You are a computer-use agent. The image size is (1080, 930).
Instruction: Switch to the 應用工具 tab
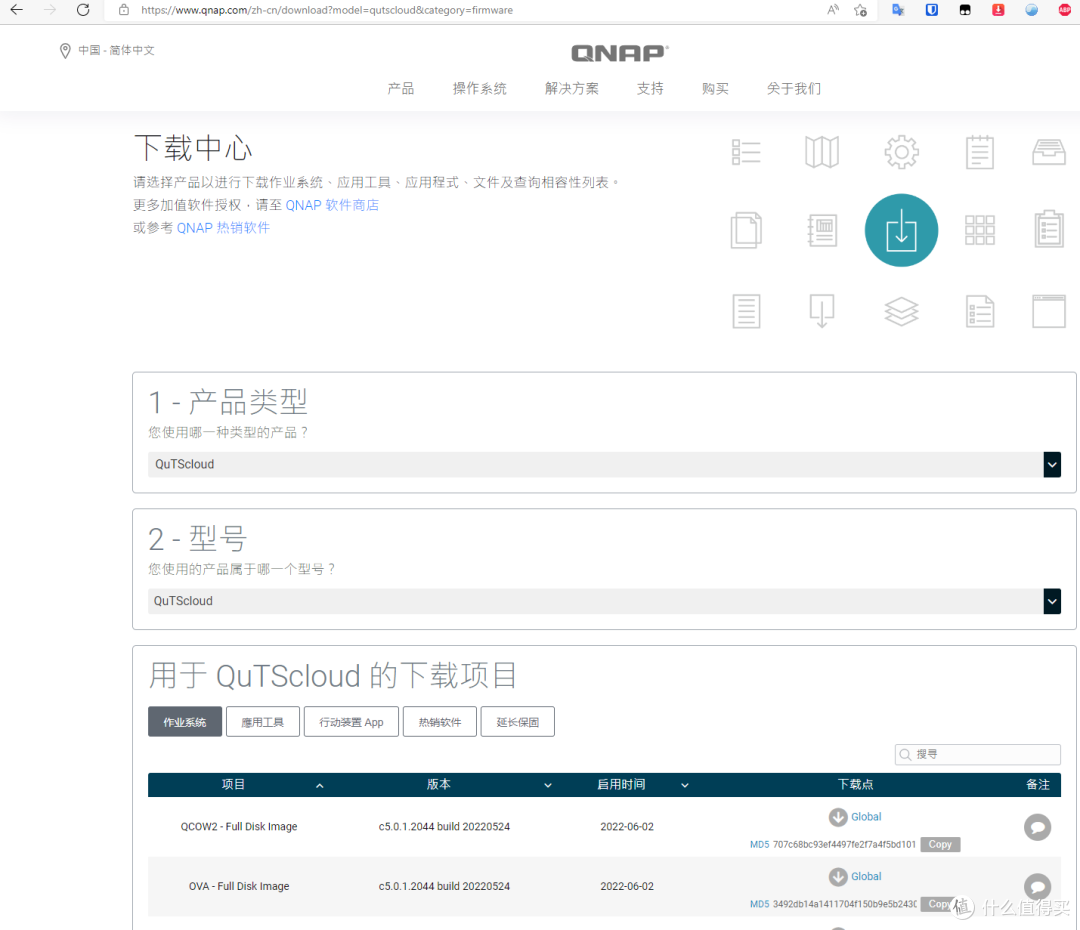(262, 722)
